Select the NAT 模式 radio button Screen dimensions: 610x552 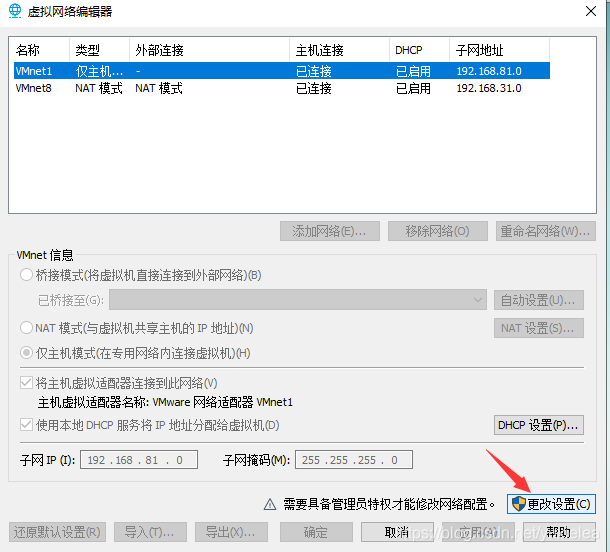[26, 328]
